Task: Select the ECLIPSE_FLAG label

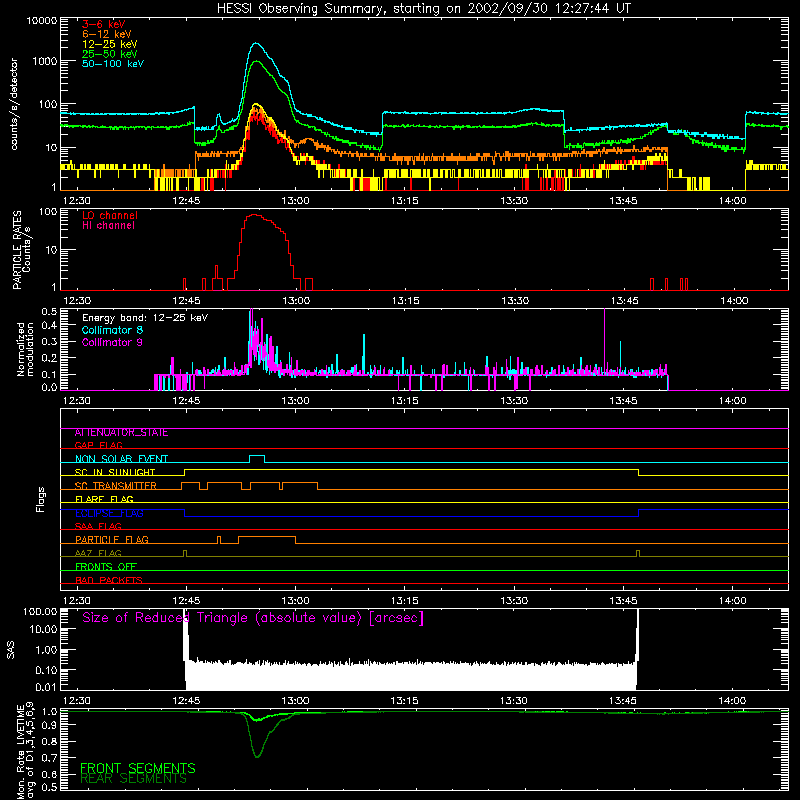Action: point(109,513)
